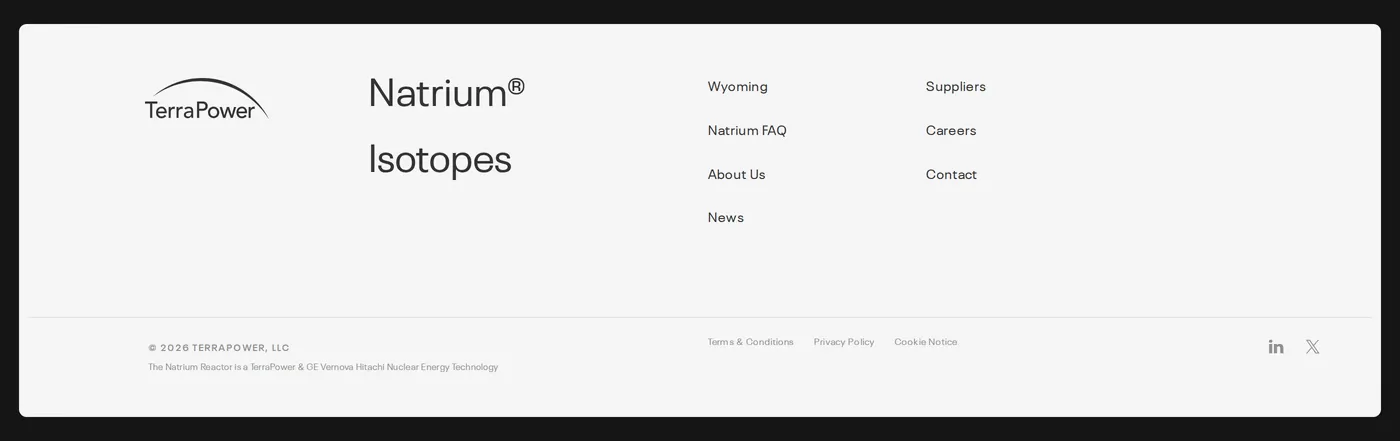The image size is (1400, 441).
Task: Open the X (Twitter) social icon
Action: (1312, 347)
